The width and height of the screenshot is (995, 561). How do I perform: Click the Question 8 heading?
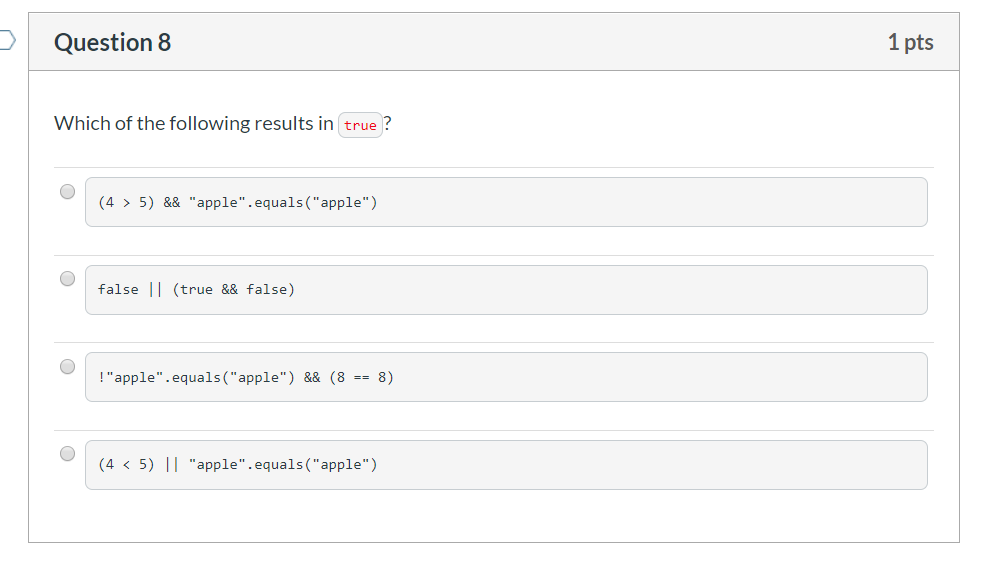[x=113, y=42]
